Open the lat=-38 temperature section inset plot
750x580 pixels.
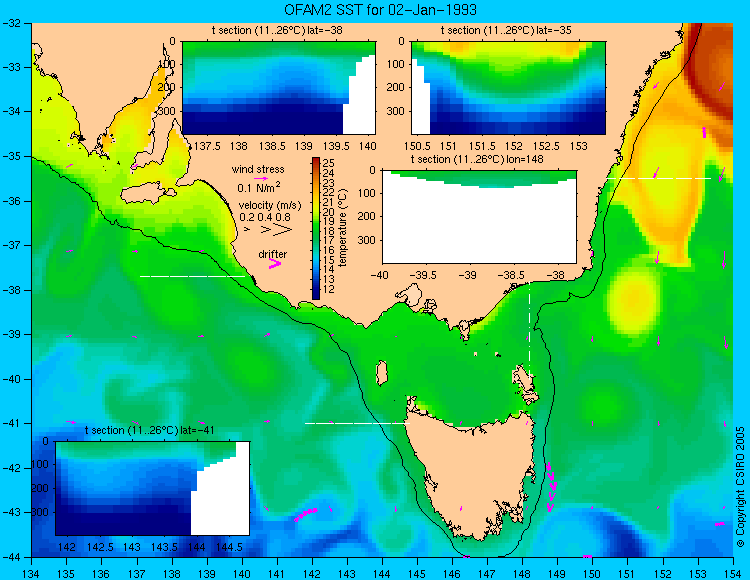[279, 88]
